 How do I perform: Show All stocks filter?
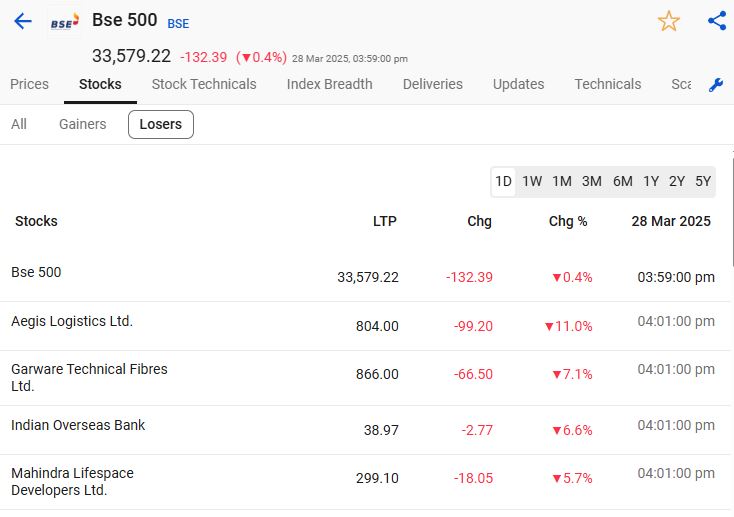(x=19, y=124)
